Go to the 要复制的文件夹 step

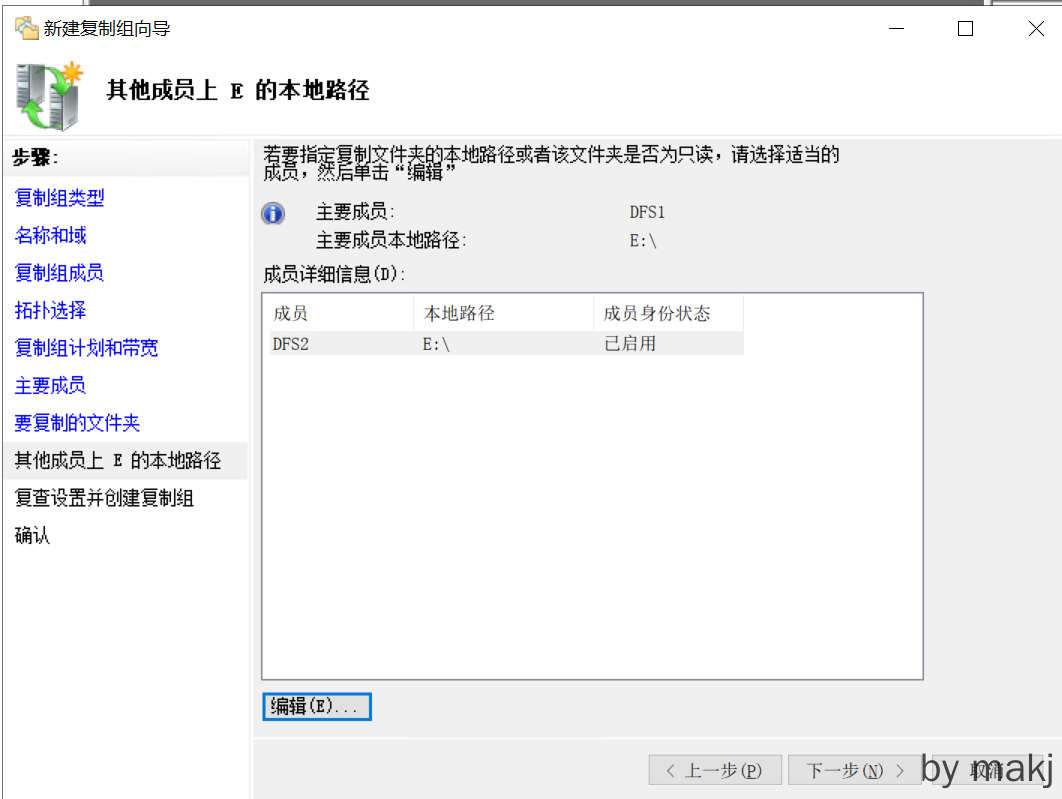tap(77, 423)
